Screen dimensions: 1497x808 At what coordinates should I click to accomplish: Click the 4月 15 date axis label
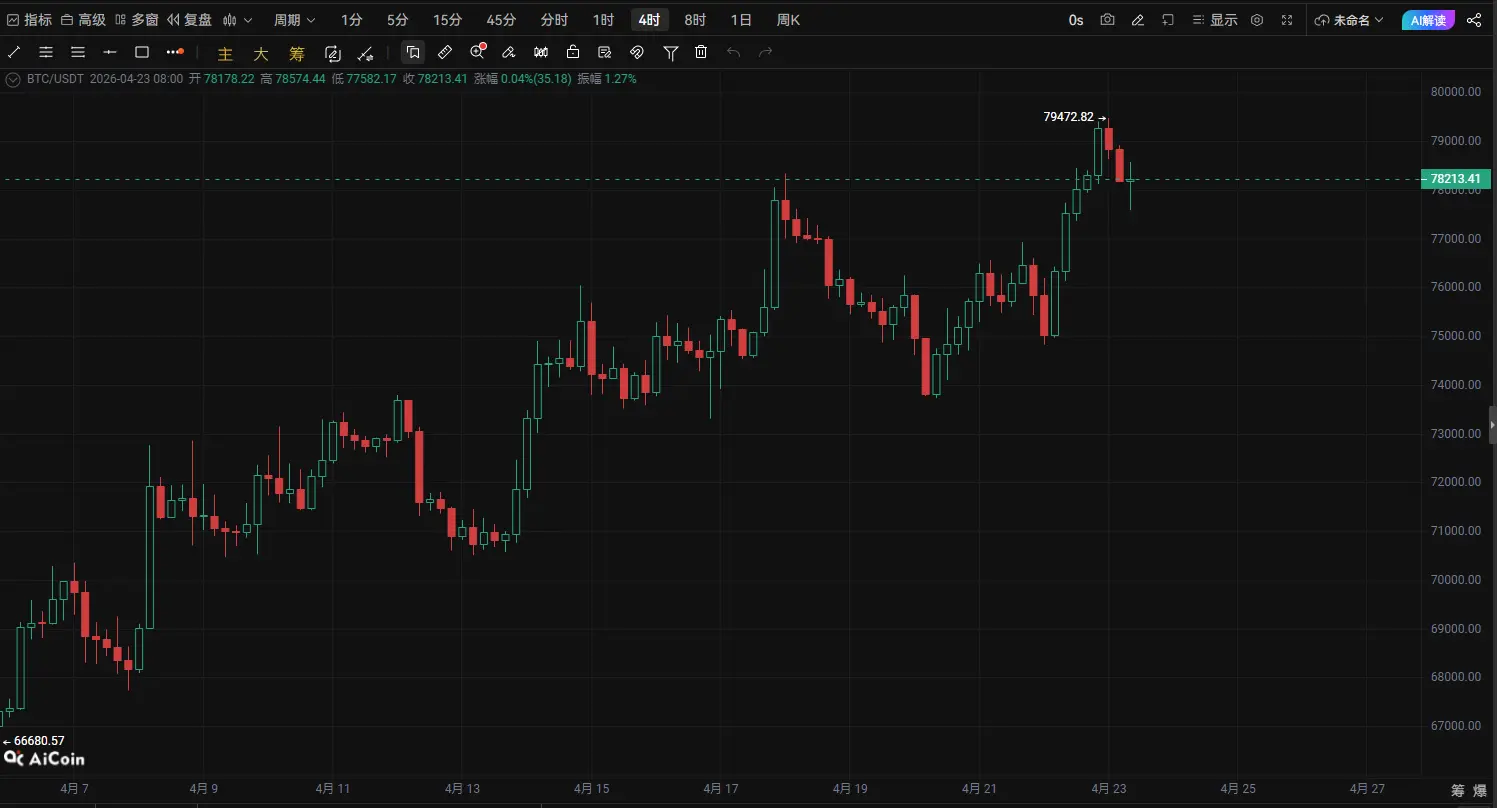[x=591, y=788]
